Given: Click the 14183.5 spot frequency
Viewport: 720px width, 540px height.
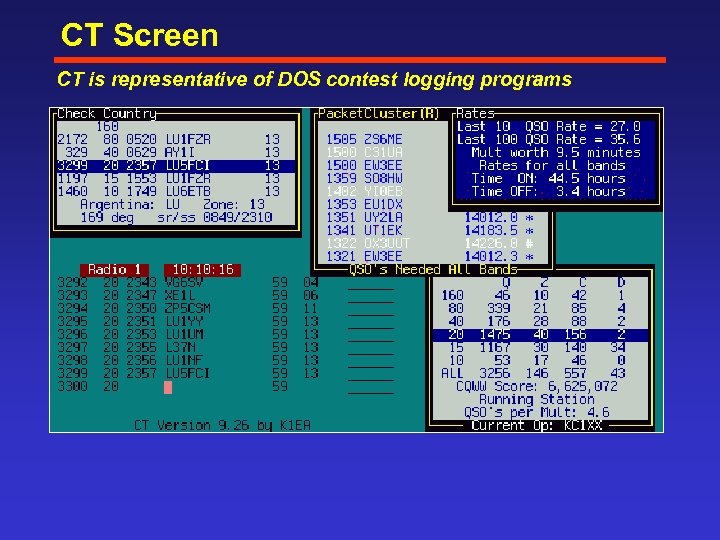Looking at the screenshot, I should click(x=491, y=231).
